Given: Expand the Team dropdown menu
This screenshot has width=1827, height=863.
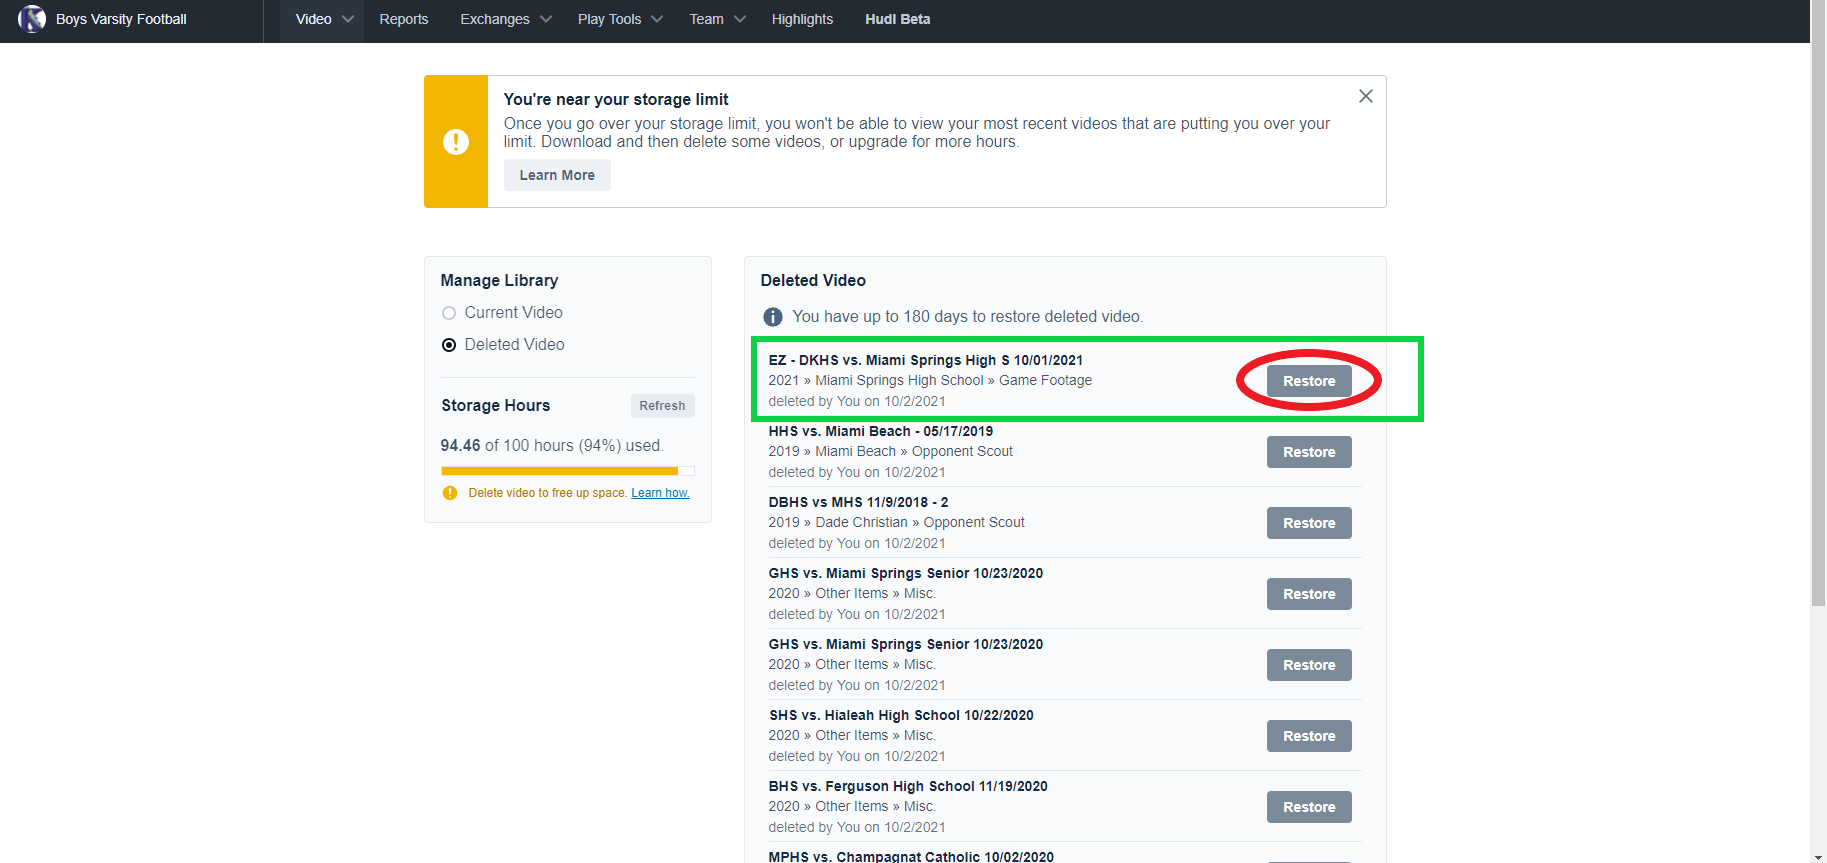Looking at the screenshot, I should (717, 19).
